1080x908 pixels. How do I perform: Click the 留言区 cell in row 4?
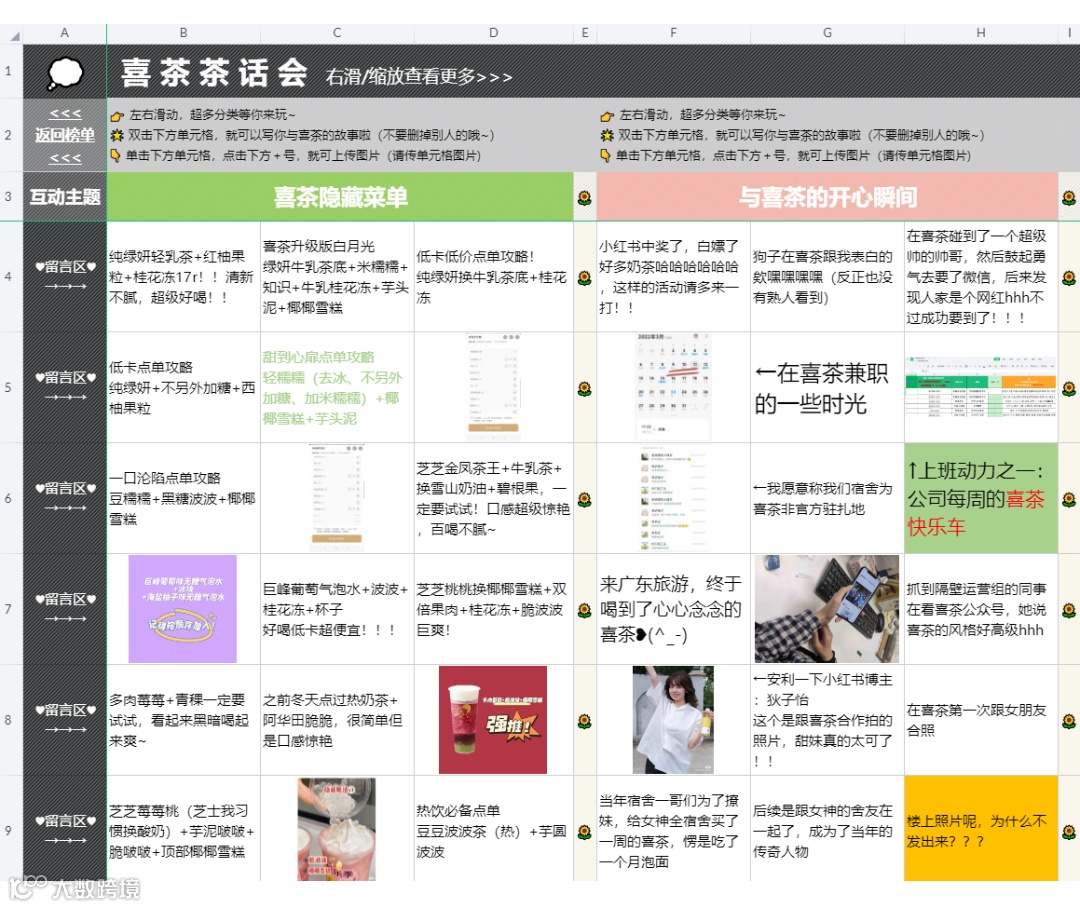coord(65,276)
